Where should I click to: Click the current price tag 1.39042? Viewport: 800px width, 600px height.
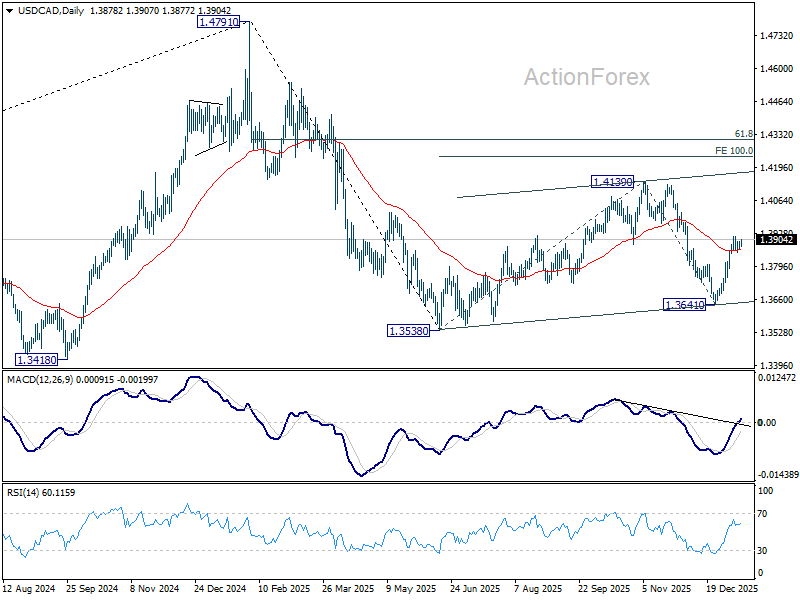(x=776, y=239)
